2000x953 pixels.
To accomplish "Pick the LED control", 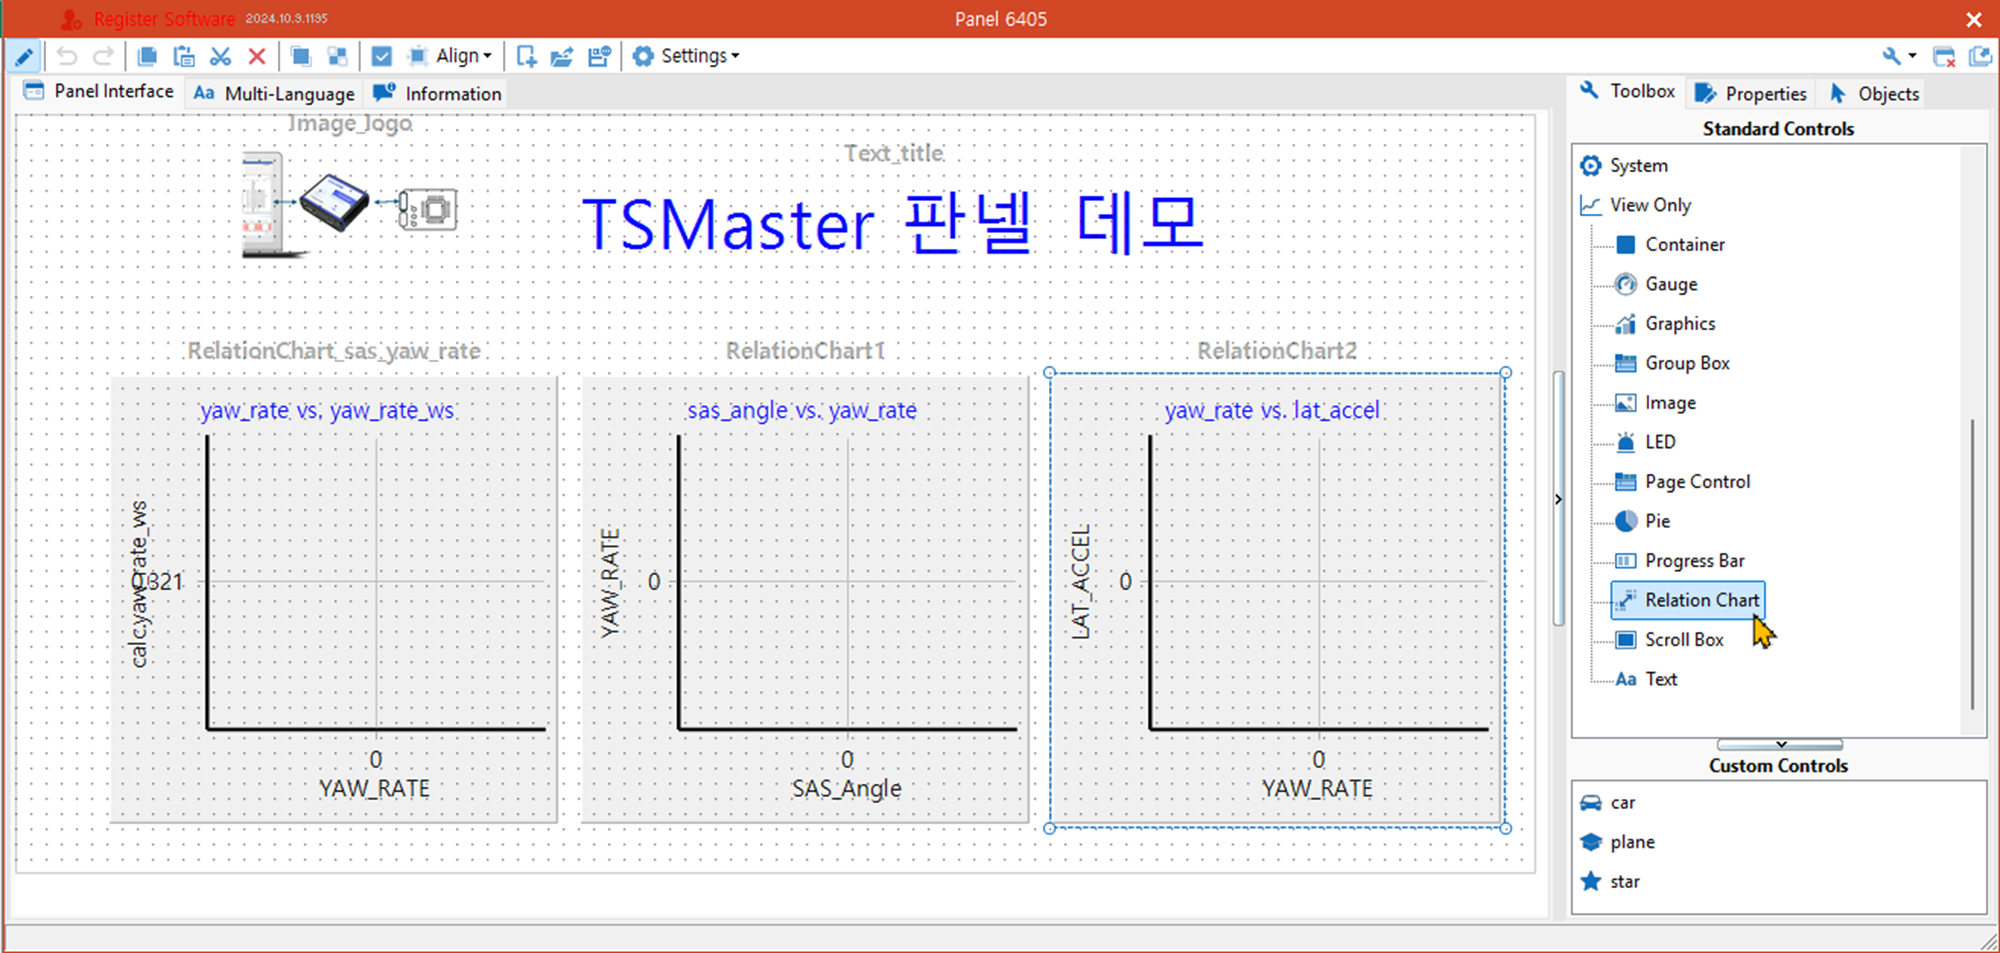I will [x=1645, y=442].
